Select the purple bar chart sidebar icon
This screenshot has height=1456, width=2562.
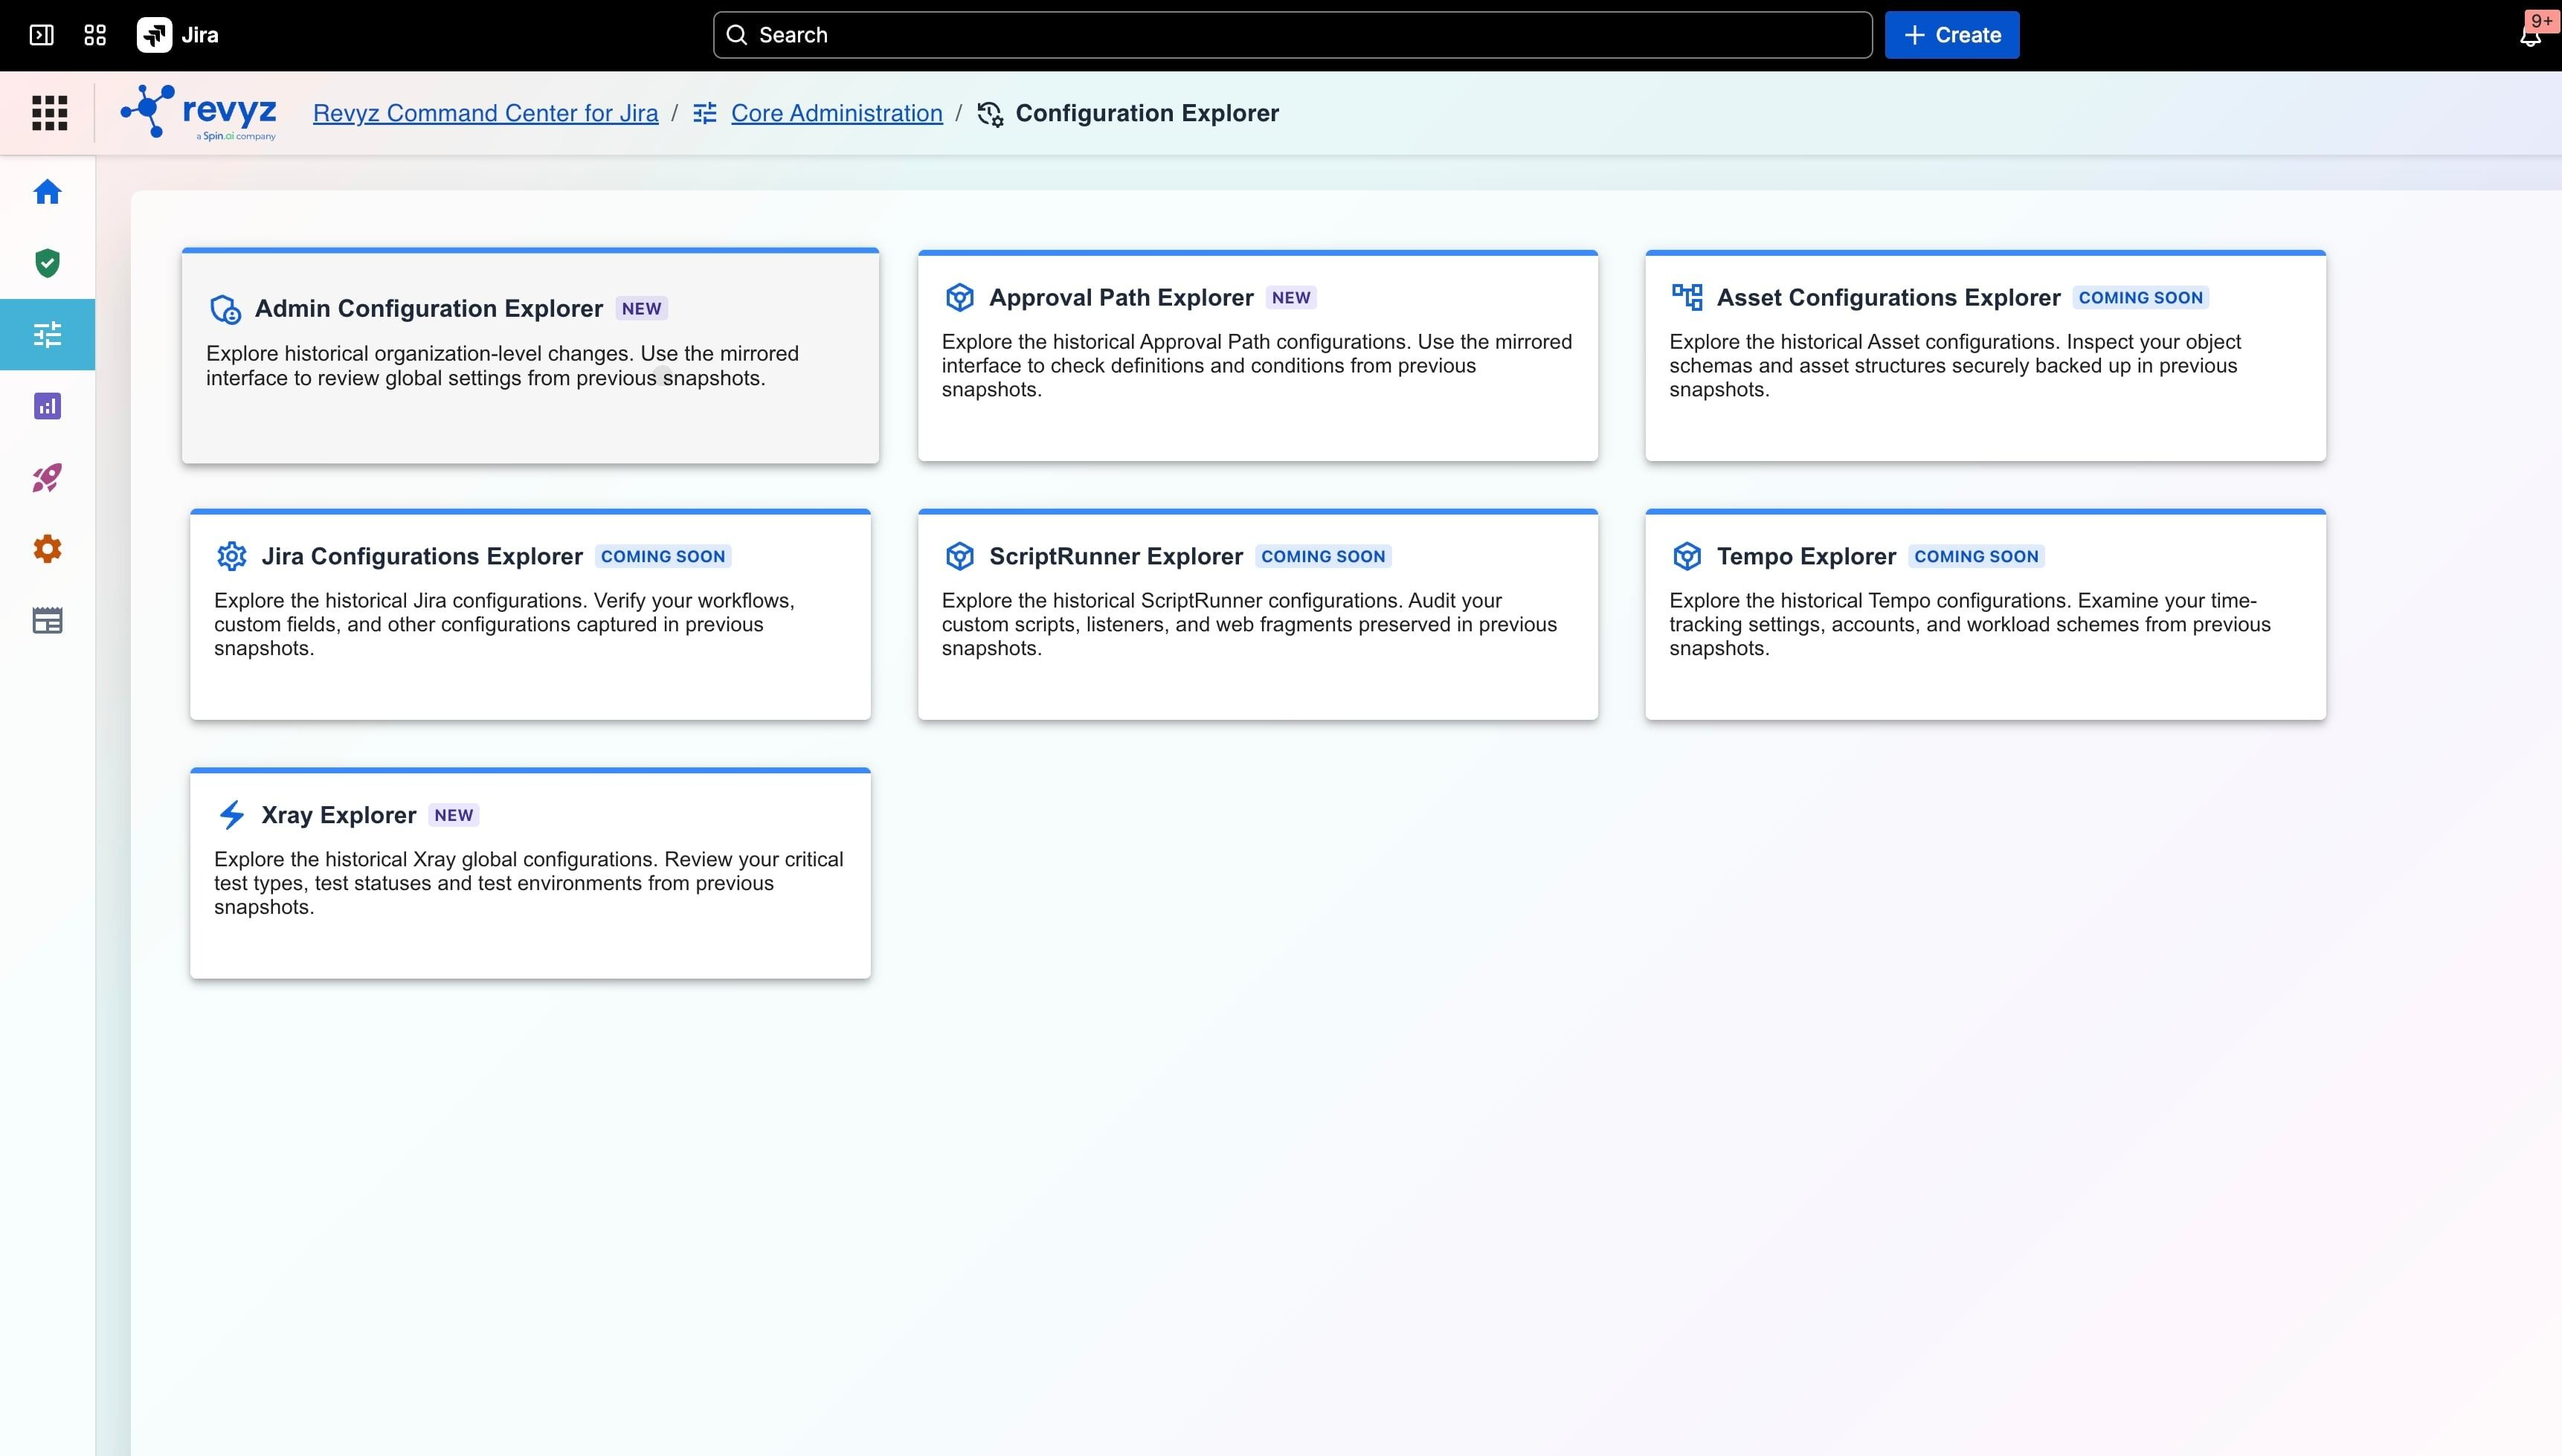47,406
